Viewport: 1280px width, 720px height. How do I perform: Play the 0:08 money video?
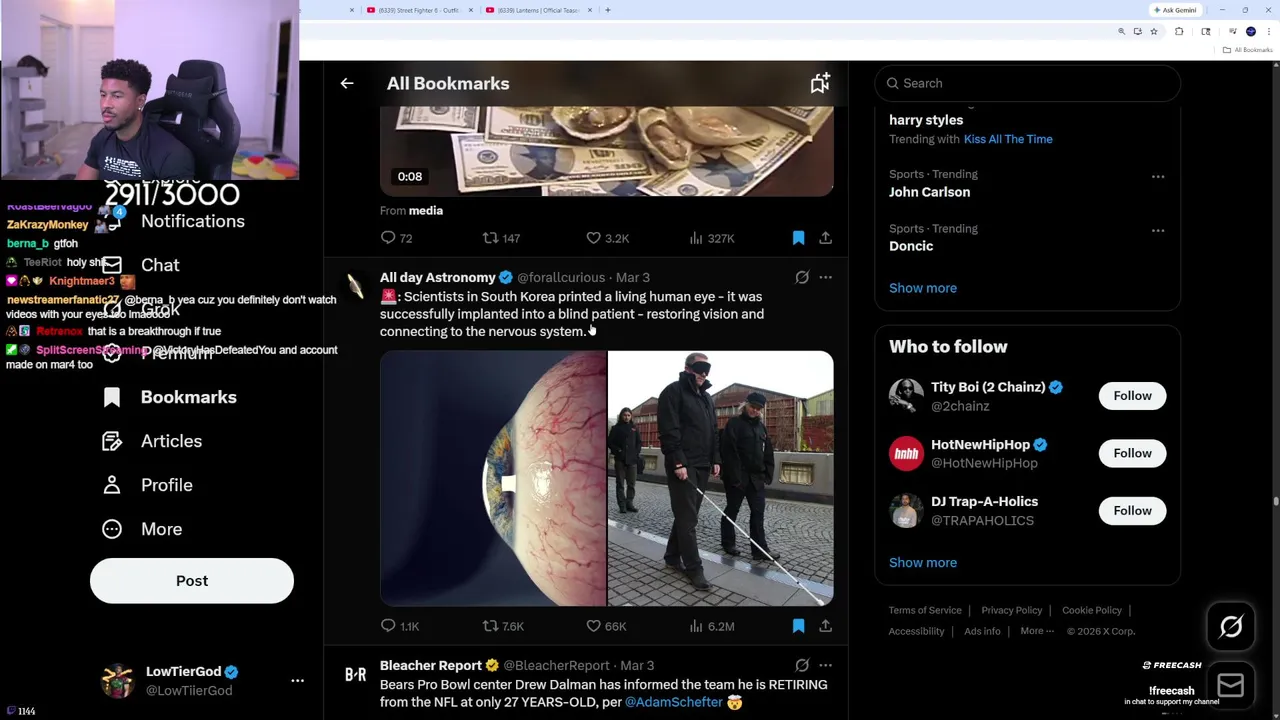pos(607,150)
